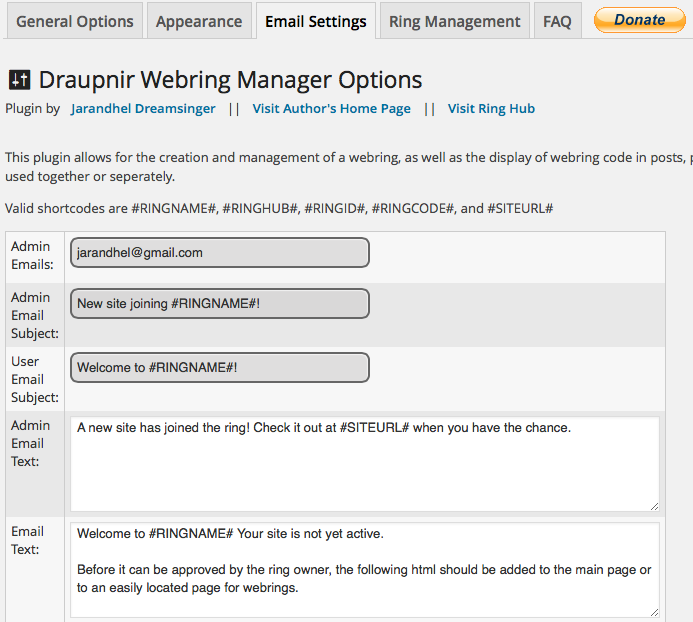This screenshot has height=622, width=693.
Task: Click inside the Email Text textarea
Action: 365,569
